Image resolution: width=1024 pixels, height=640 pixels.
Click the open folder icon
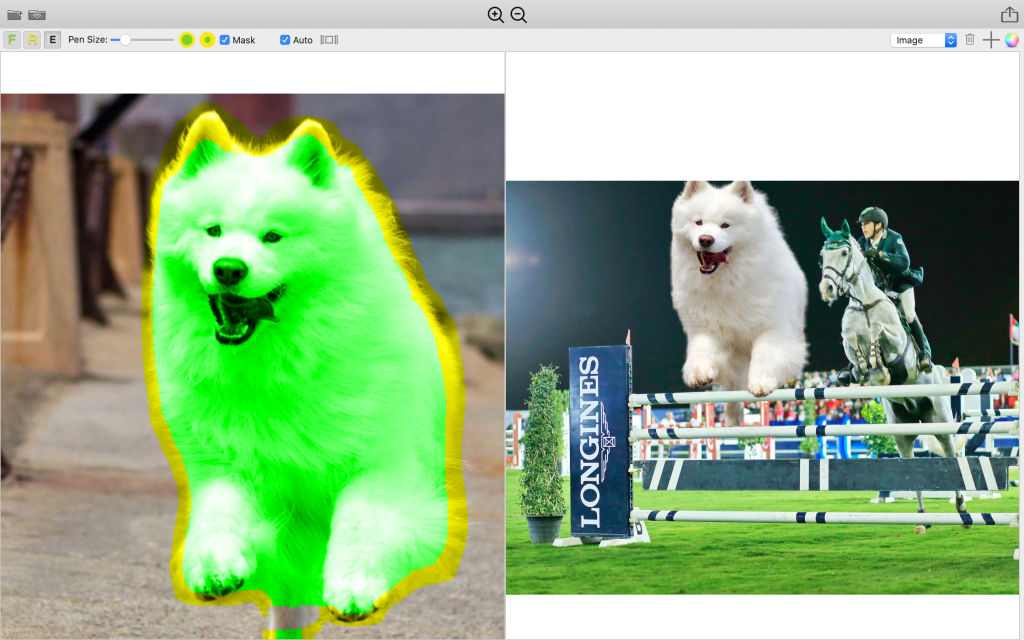point(14,15)
